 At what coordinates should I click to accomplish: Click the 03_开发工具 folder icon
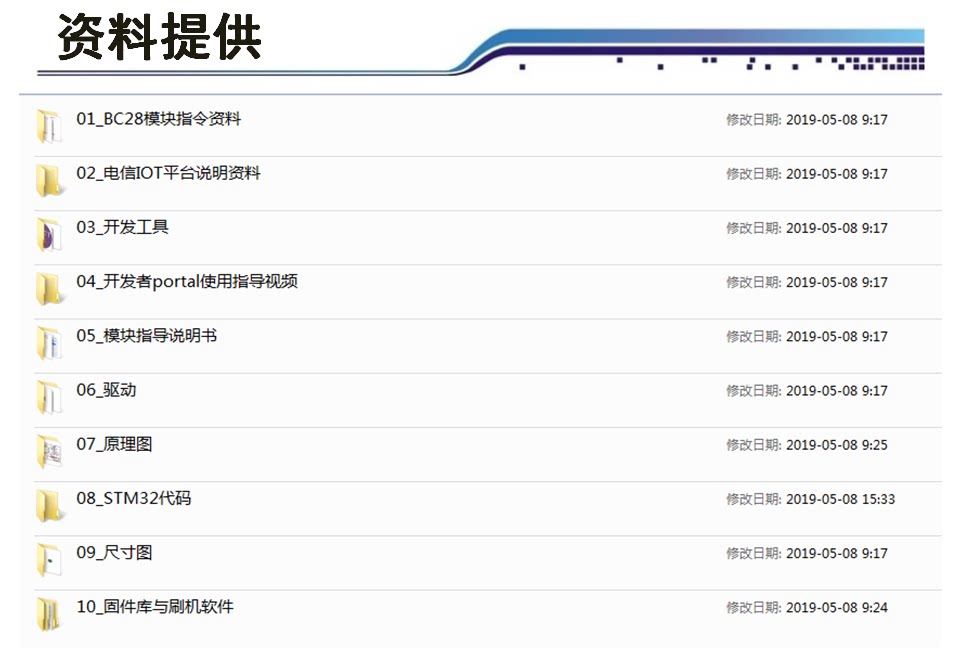click(48, 234)
